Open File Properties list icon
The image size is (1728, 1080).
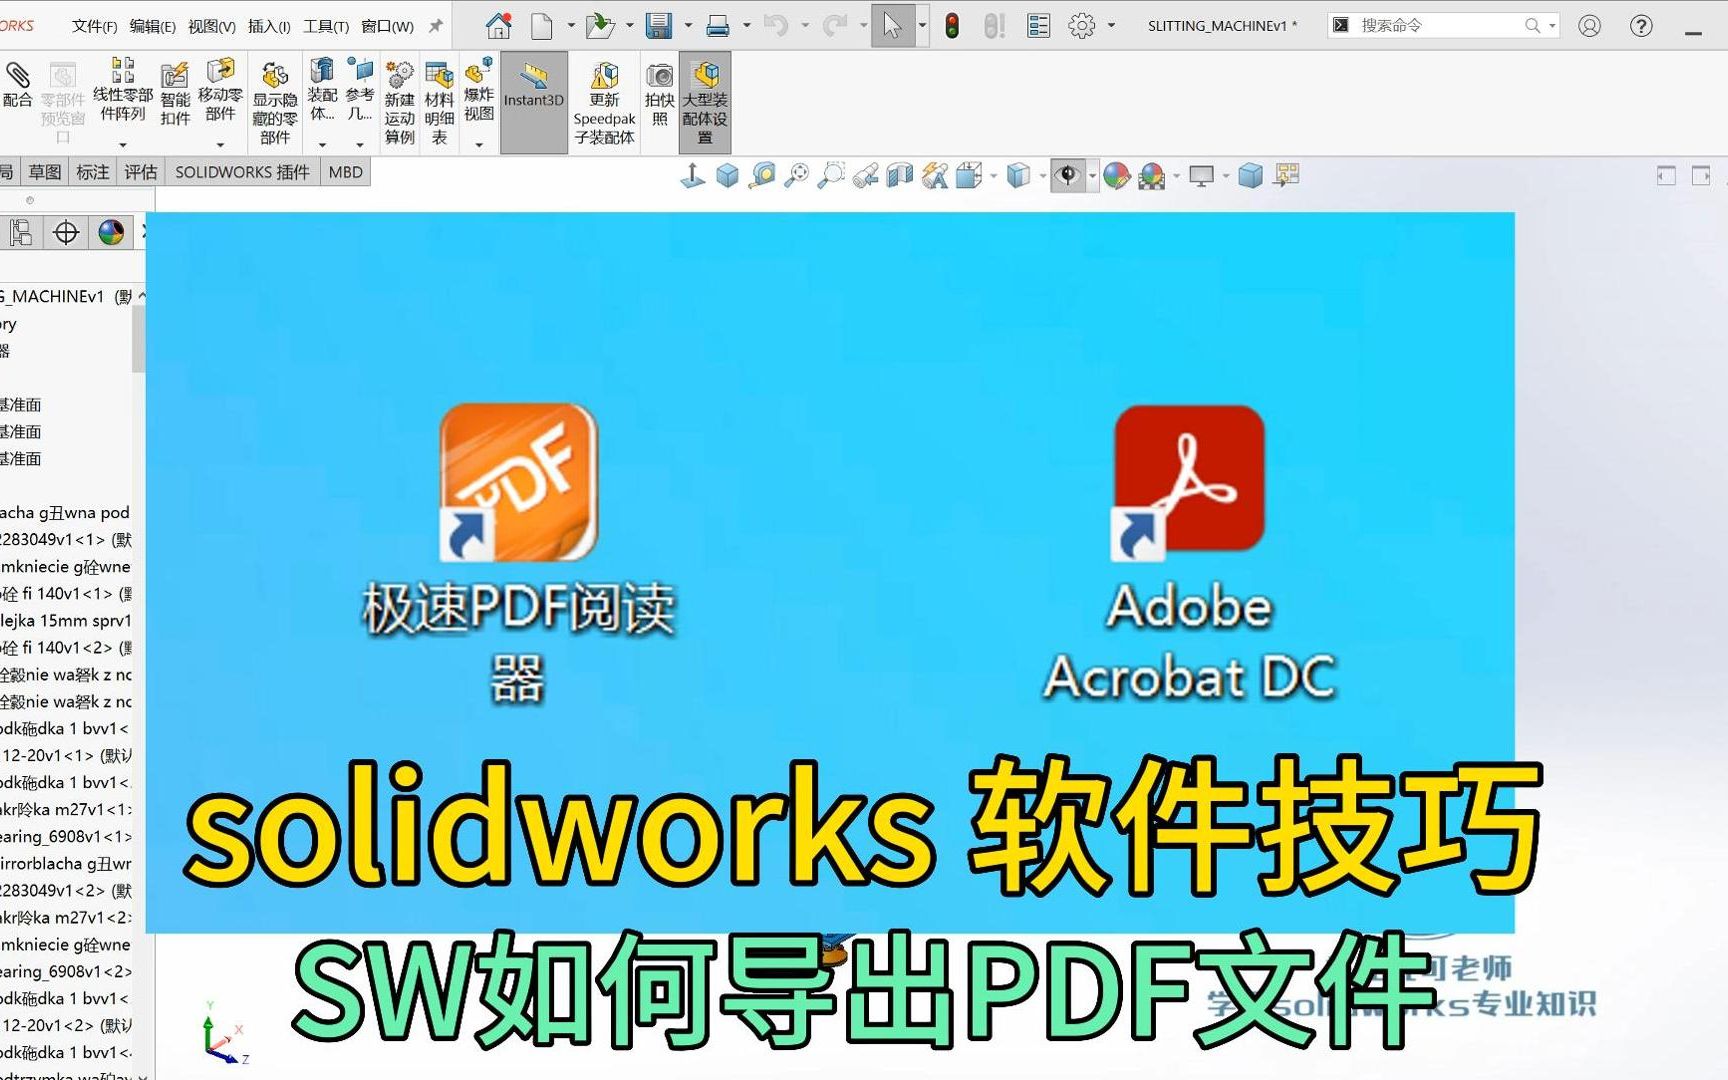point(1039,25)
